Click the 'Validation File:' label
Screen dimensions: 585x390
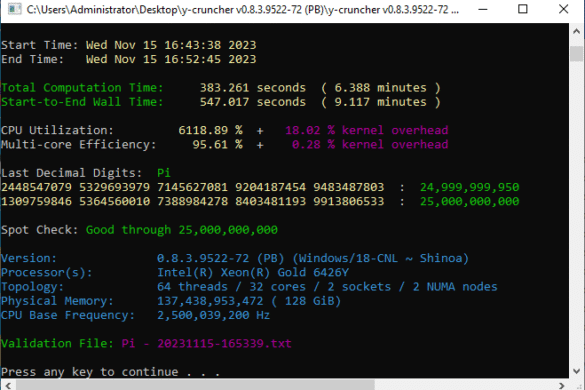57,343
